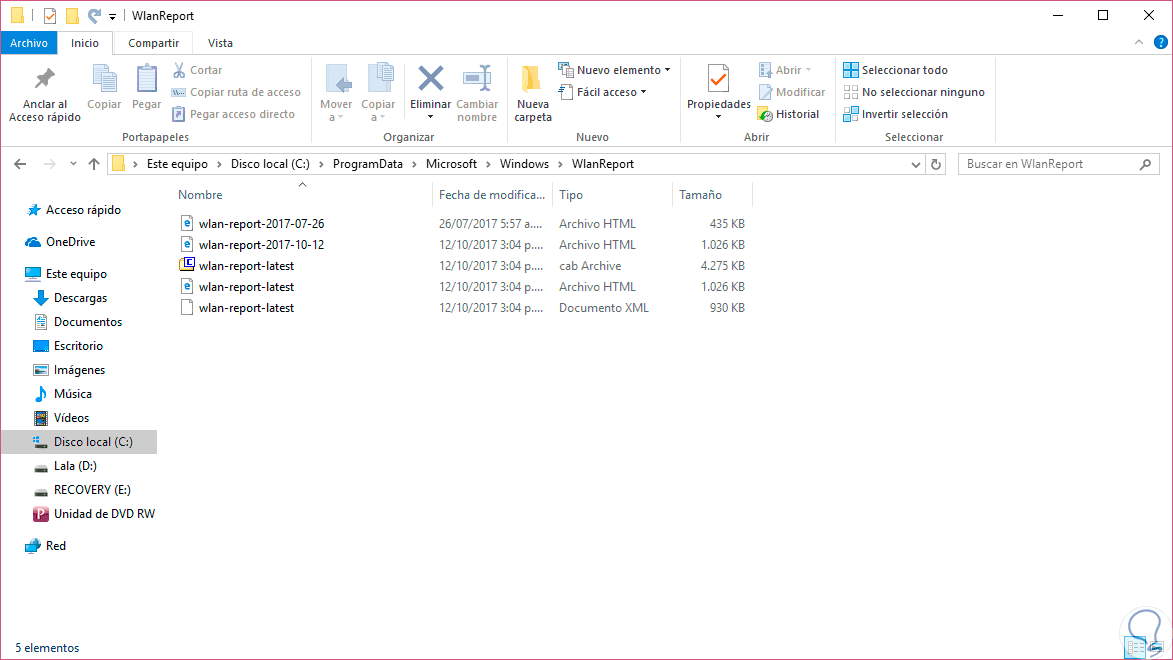Click Este equipo in the address path
This screenshot has width=1173, height=660.
(177, 164)
